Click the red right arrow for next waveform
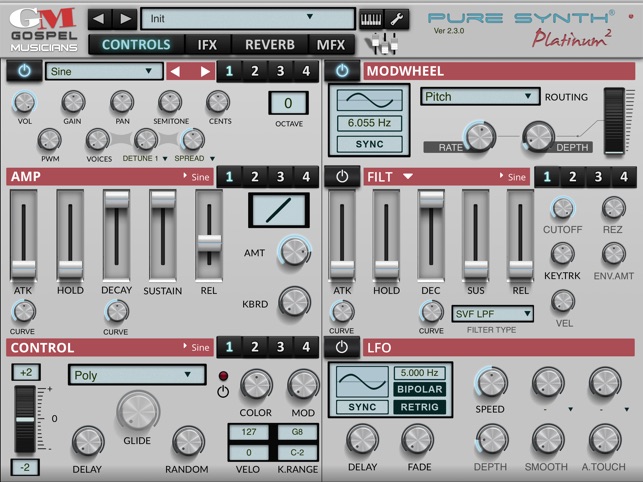This screenshot has height=482, width=643. point(205,71)
